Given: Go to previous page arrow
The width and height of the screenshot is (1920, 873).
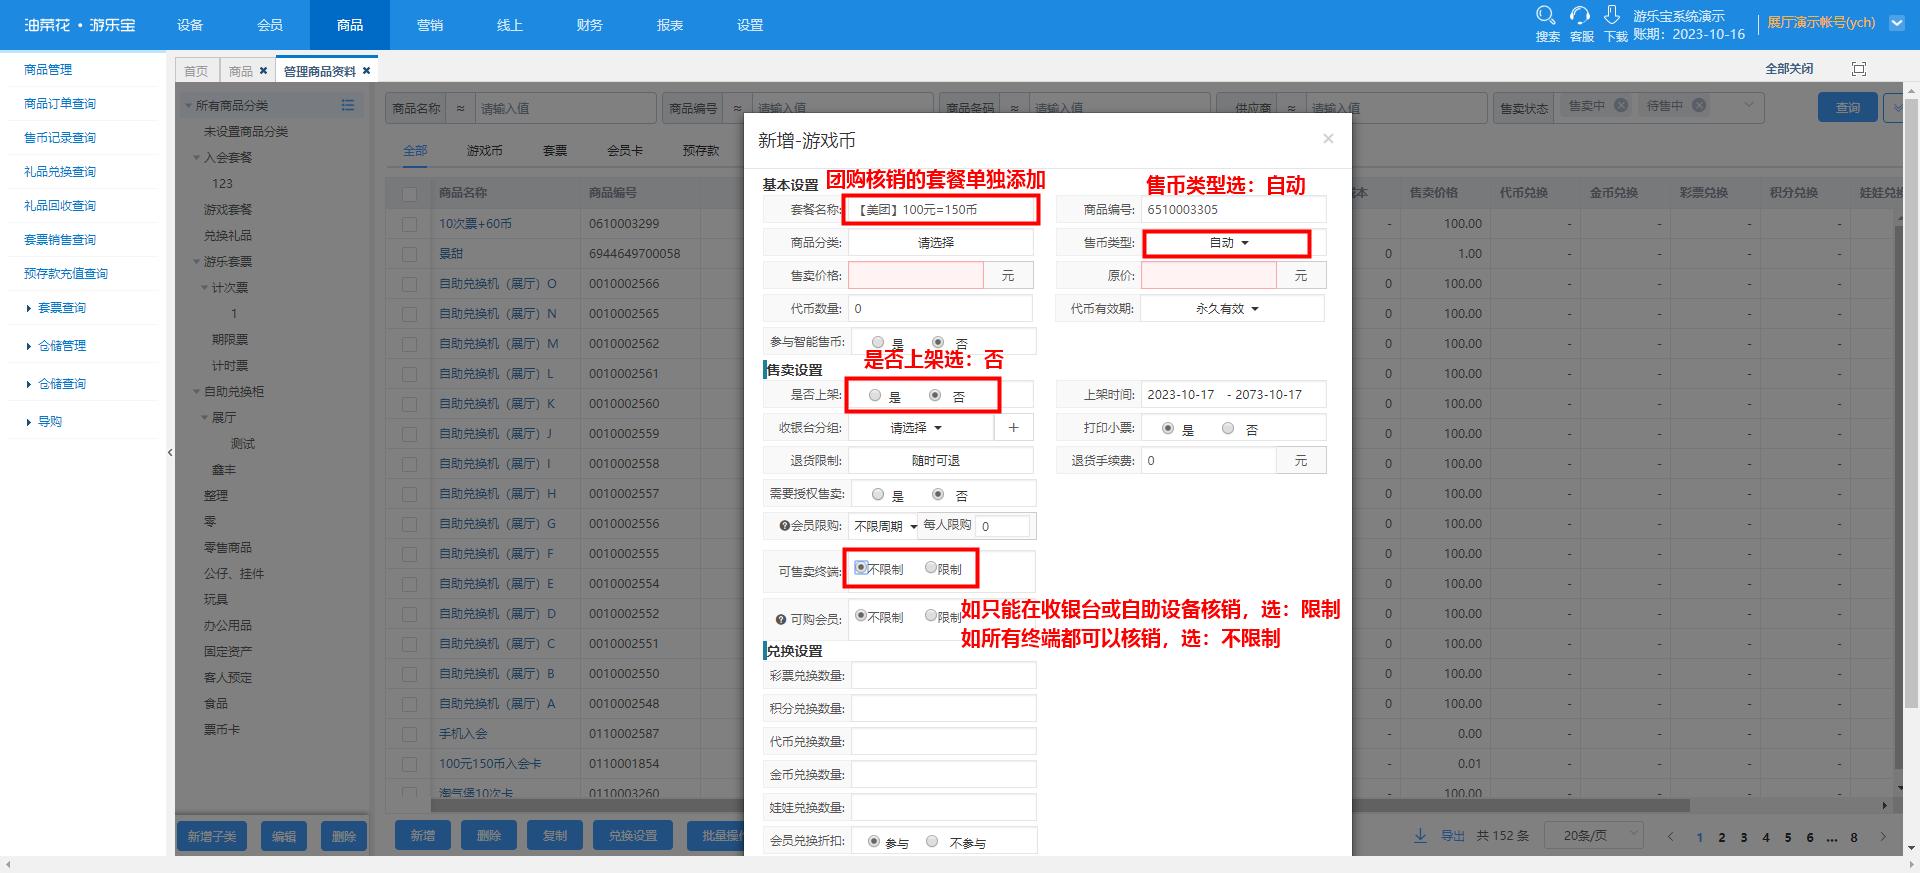Looking at the screenshot, I should [1670, 836].
